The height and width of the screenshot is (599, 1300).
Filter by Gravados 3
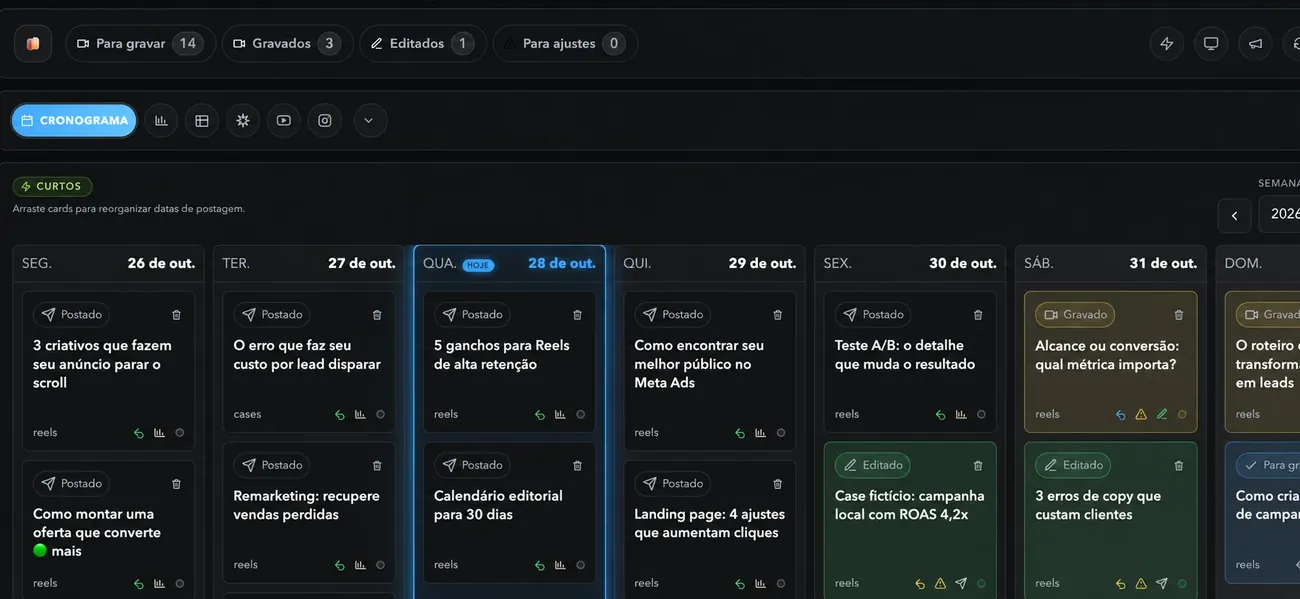pos(288,44)
